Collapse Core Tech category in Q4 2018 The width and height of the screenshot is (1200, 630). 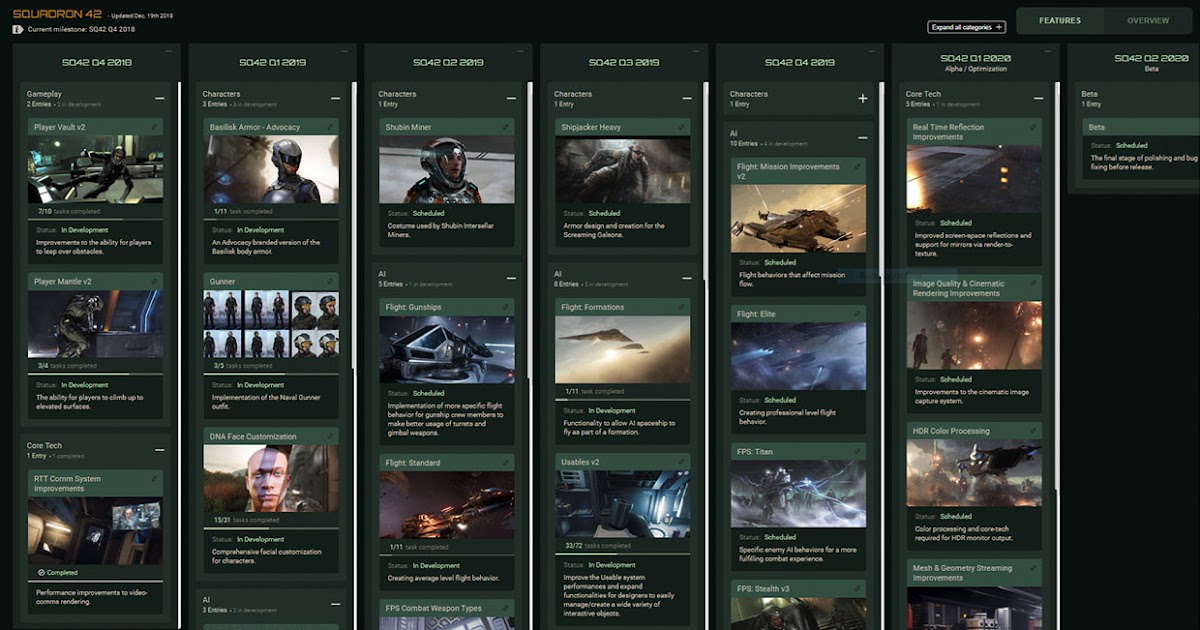159,450
